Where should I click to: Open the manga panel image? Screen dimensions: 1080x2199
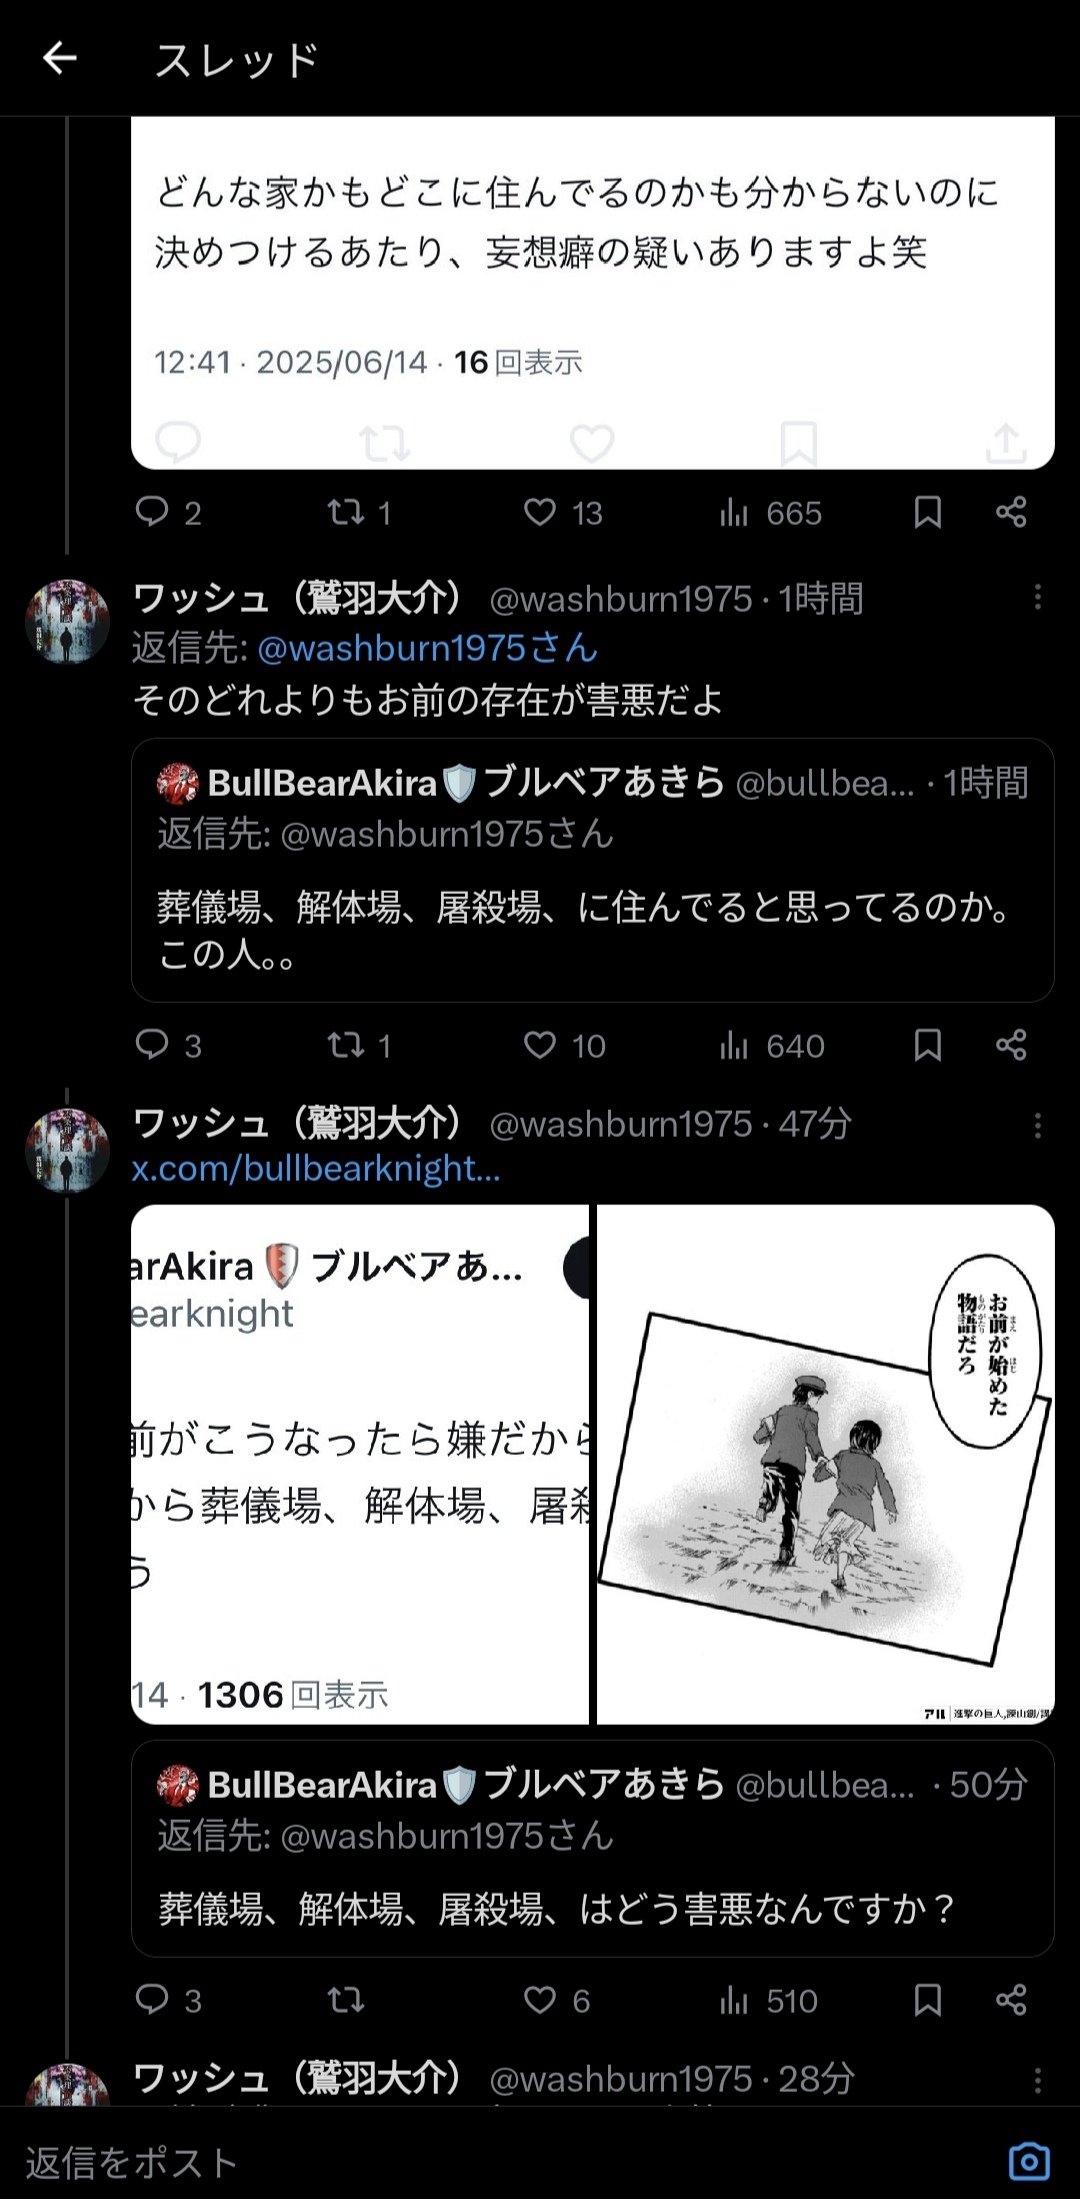(826, 1464)
